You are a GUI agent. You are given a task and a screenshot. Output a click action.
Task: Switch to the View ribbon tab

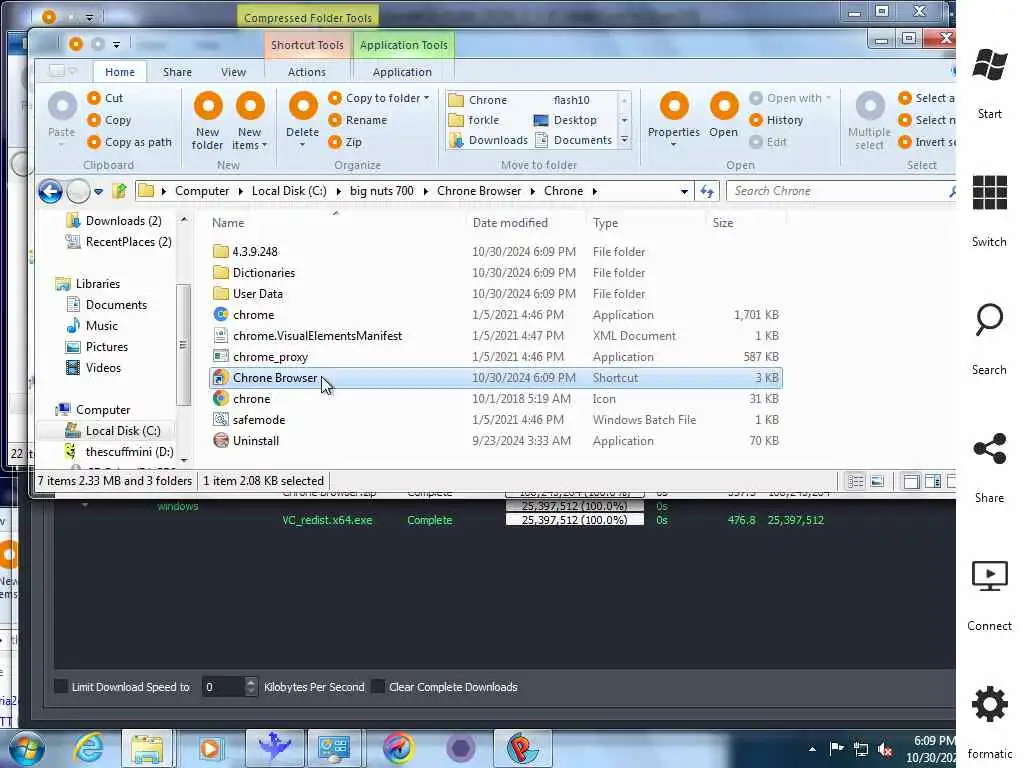(233, 72)
